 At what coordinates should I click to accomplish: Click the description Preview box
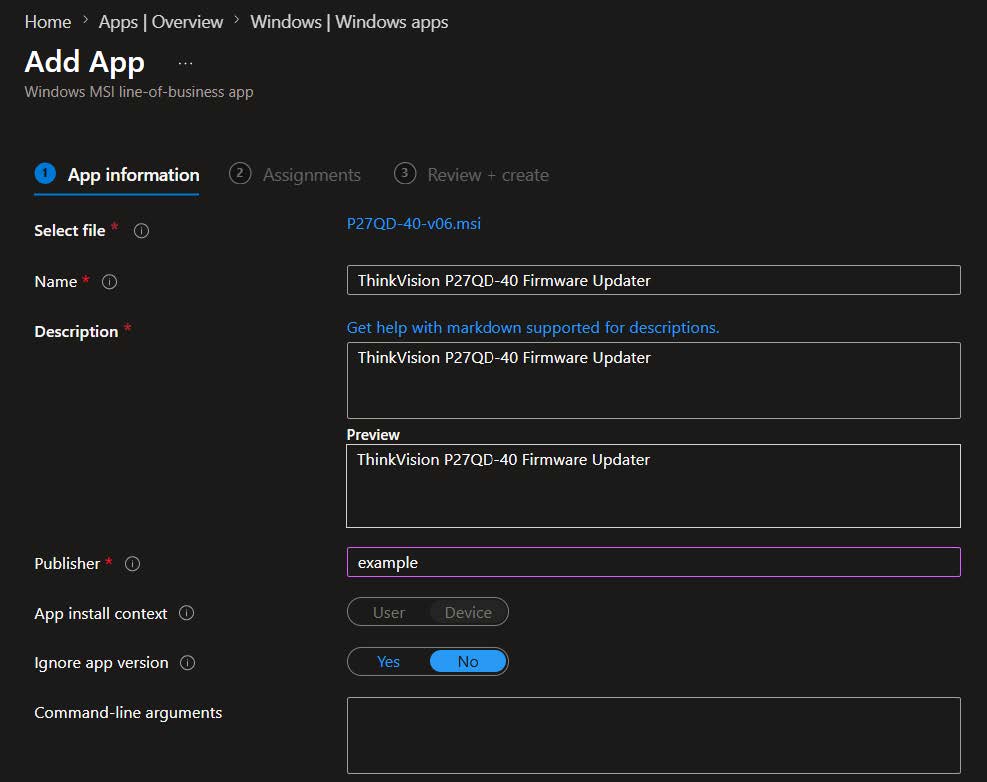click(653, 486)
